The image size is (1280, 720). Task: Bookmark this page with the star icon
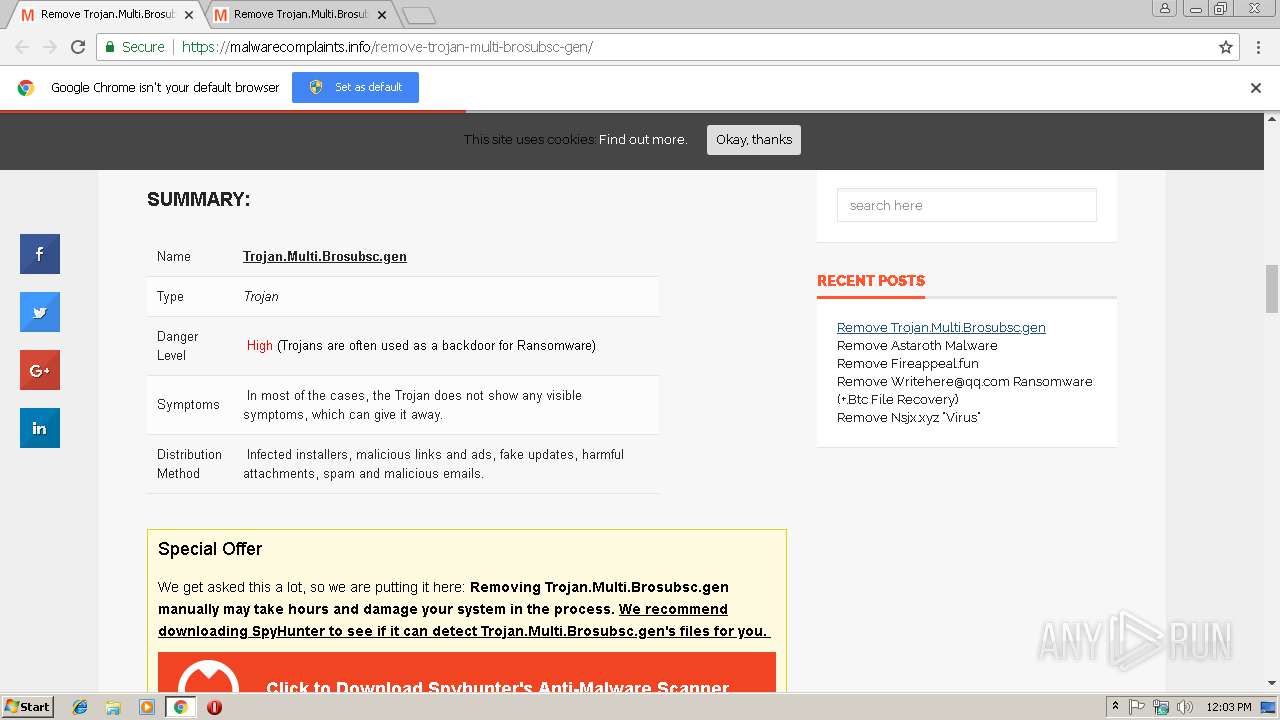1226,47
